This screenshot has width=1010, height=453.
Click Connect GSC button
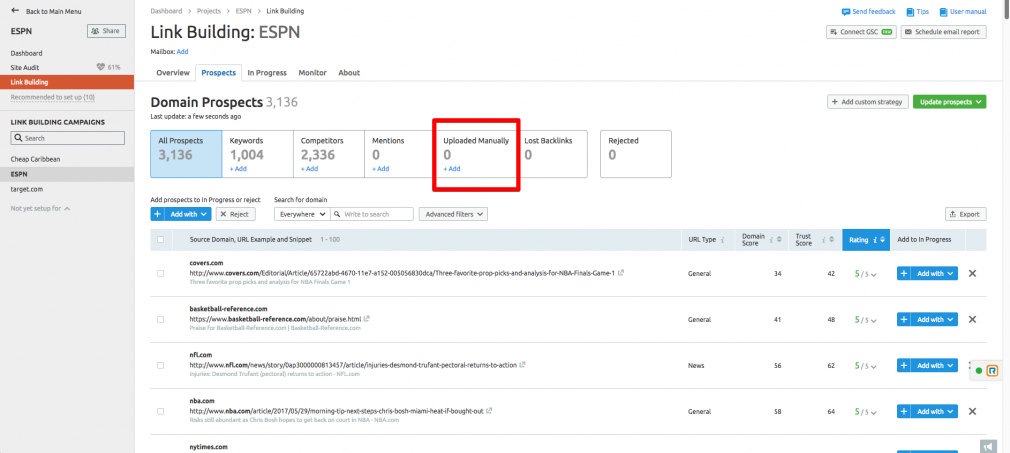(x=862, y=32)
